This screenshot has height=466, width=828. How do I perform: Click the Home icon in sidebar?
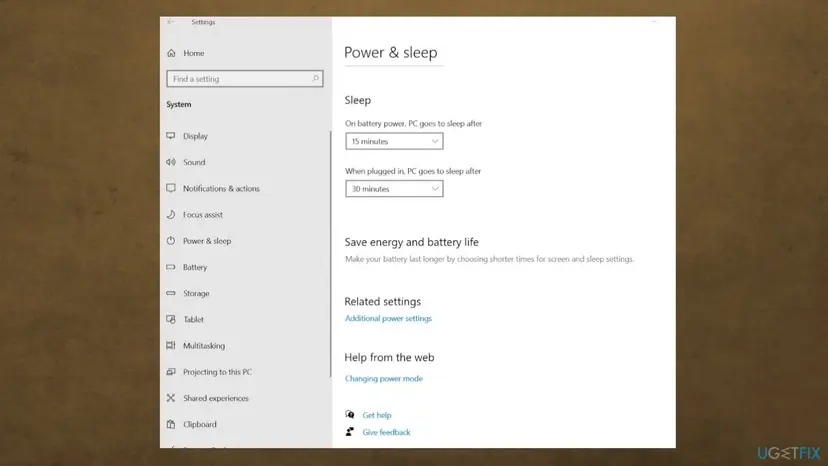[x=171, y=53]
